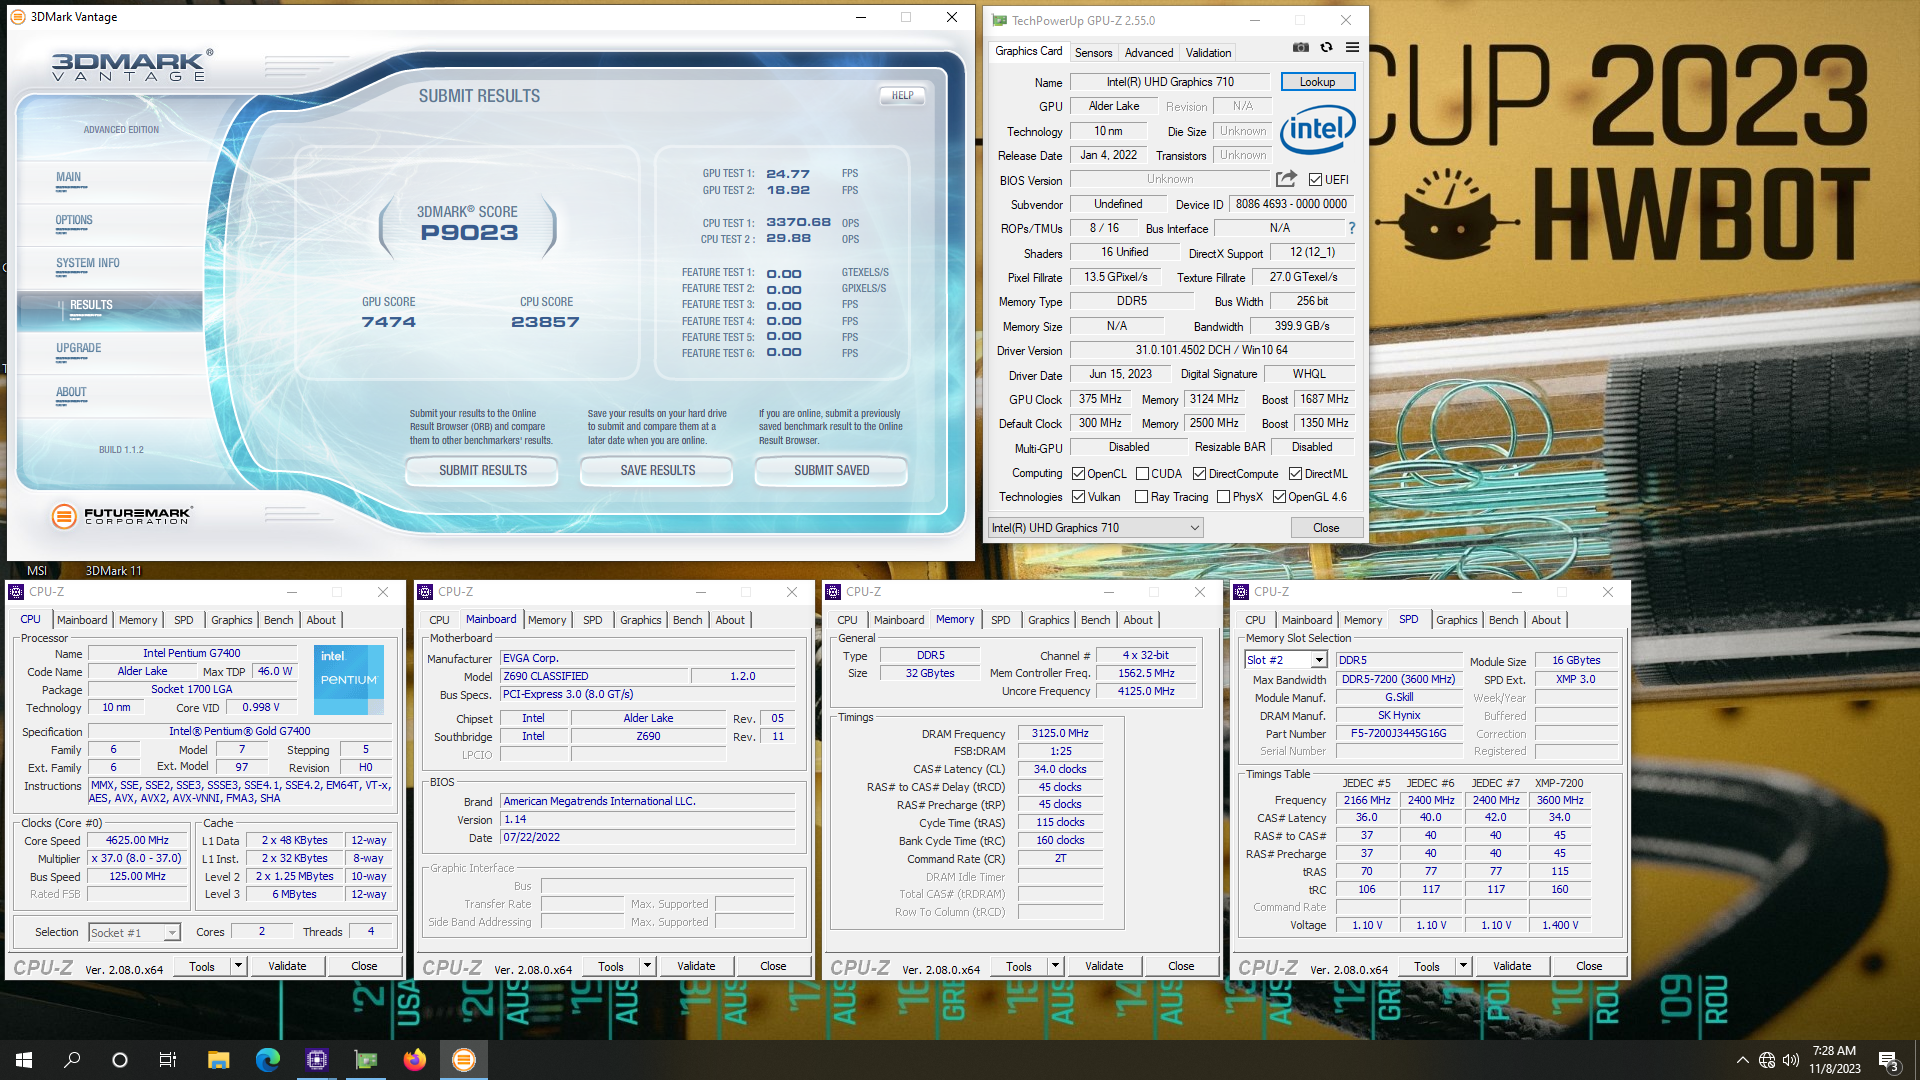This screenshot has height=1080, width=1920.
Task: Switch to the GPU-Z Advanced tab
Action: tap(1149, 53)
